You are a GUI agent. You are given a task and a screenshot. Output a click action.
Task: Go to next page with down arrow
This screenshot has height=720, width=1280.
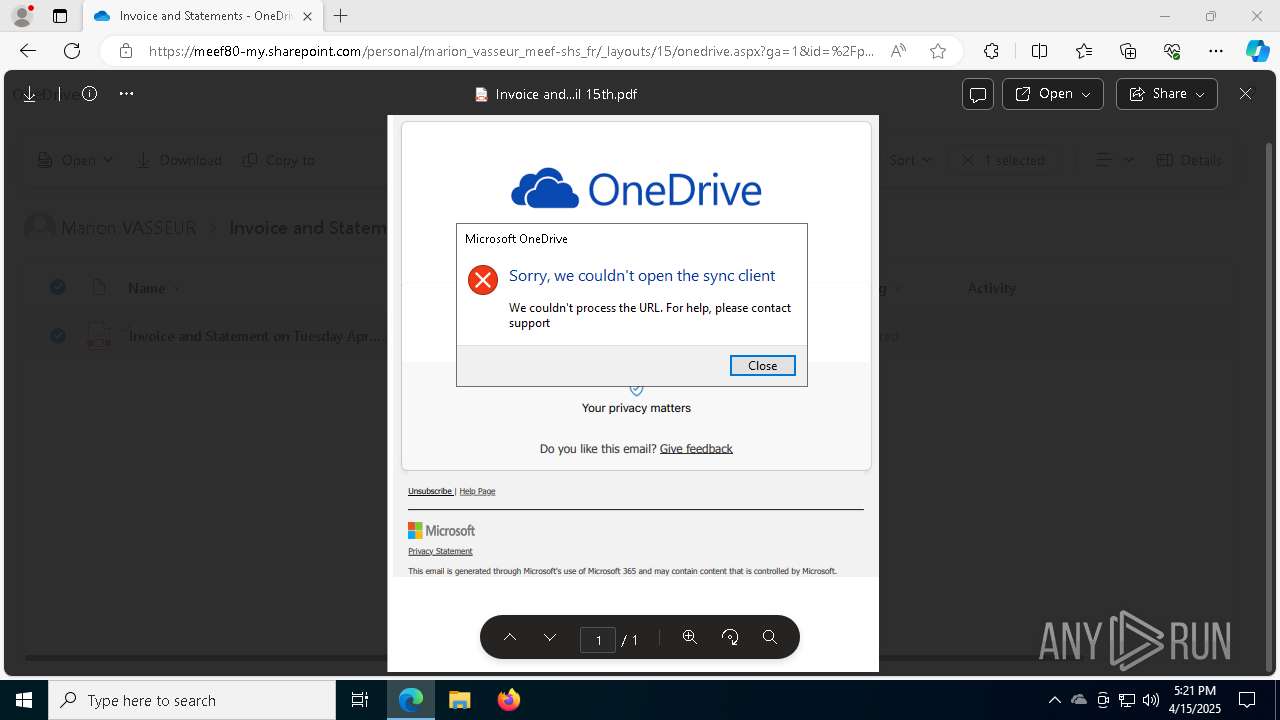550,638
